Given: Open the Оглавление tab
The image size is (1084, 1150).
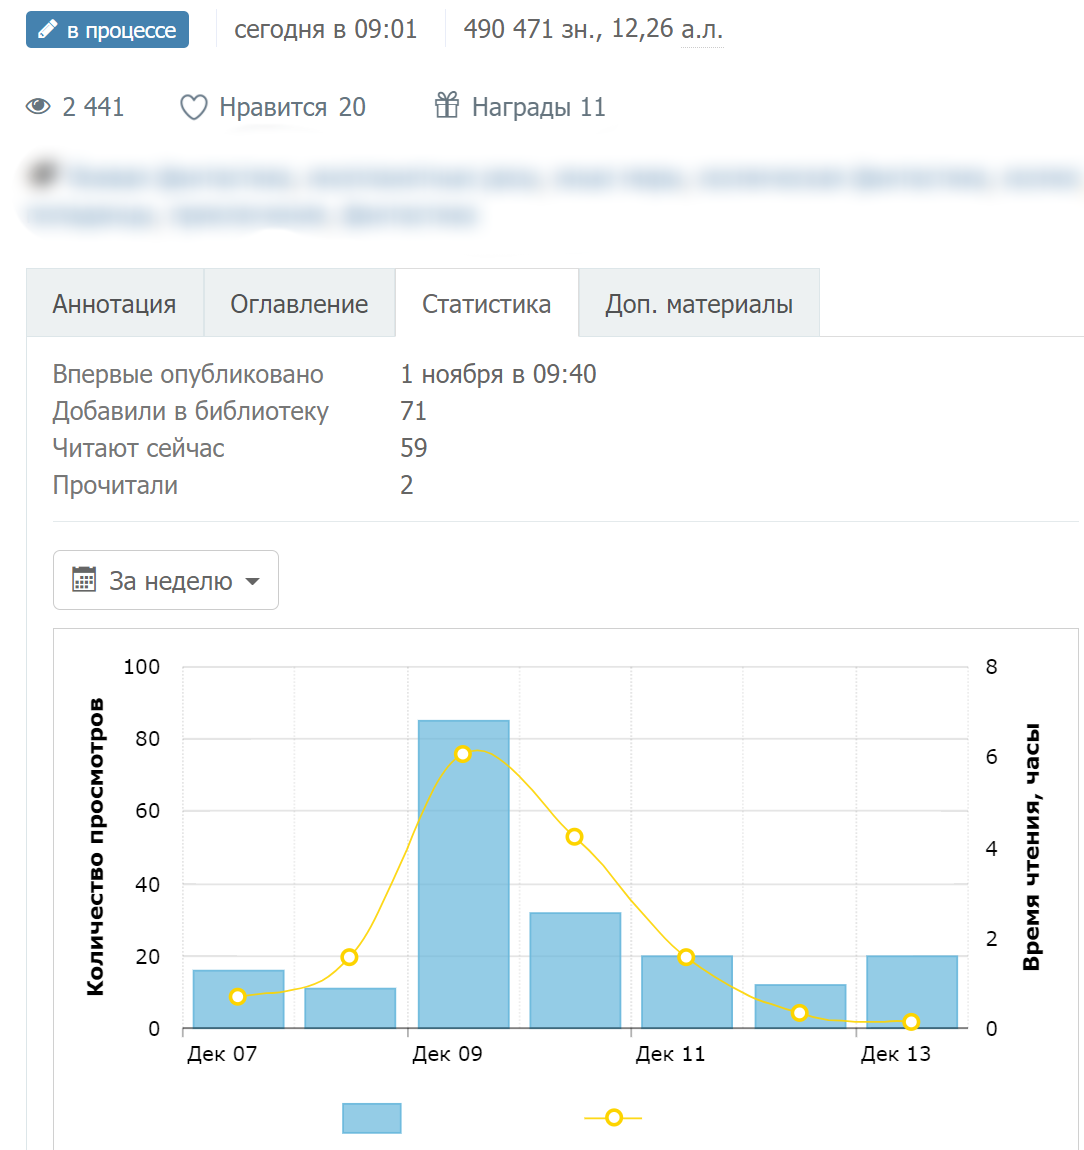Looking at the screenshot, I should coord(299,302).
